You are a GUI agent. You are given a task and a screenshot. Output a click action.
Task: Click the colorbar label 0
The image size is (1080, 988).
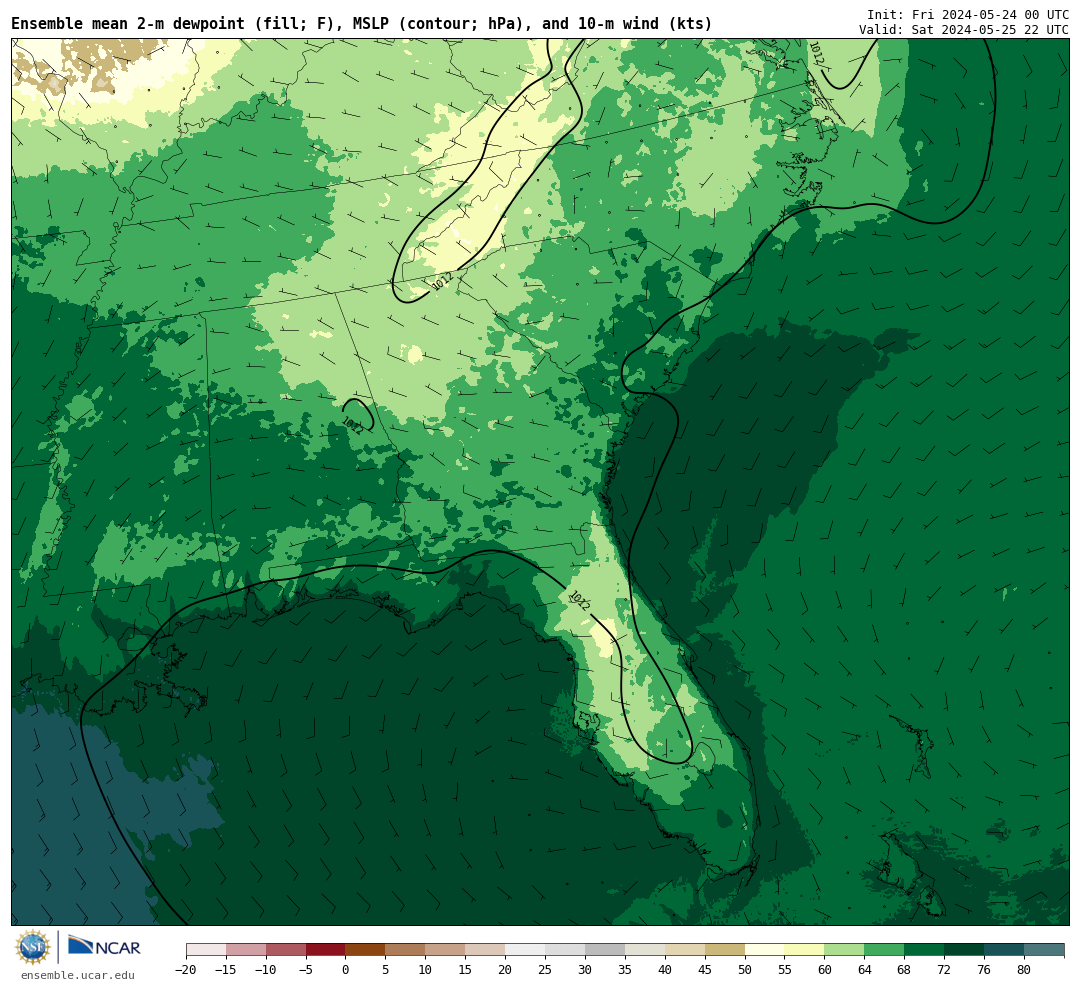tap(345, 970)
